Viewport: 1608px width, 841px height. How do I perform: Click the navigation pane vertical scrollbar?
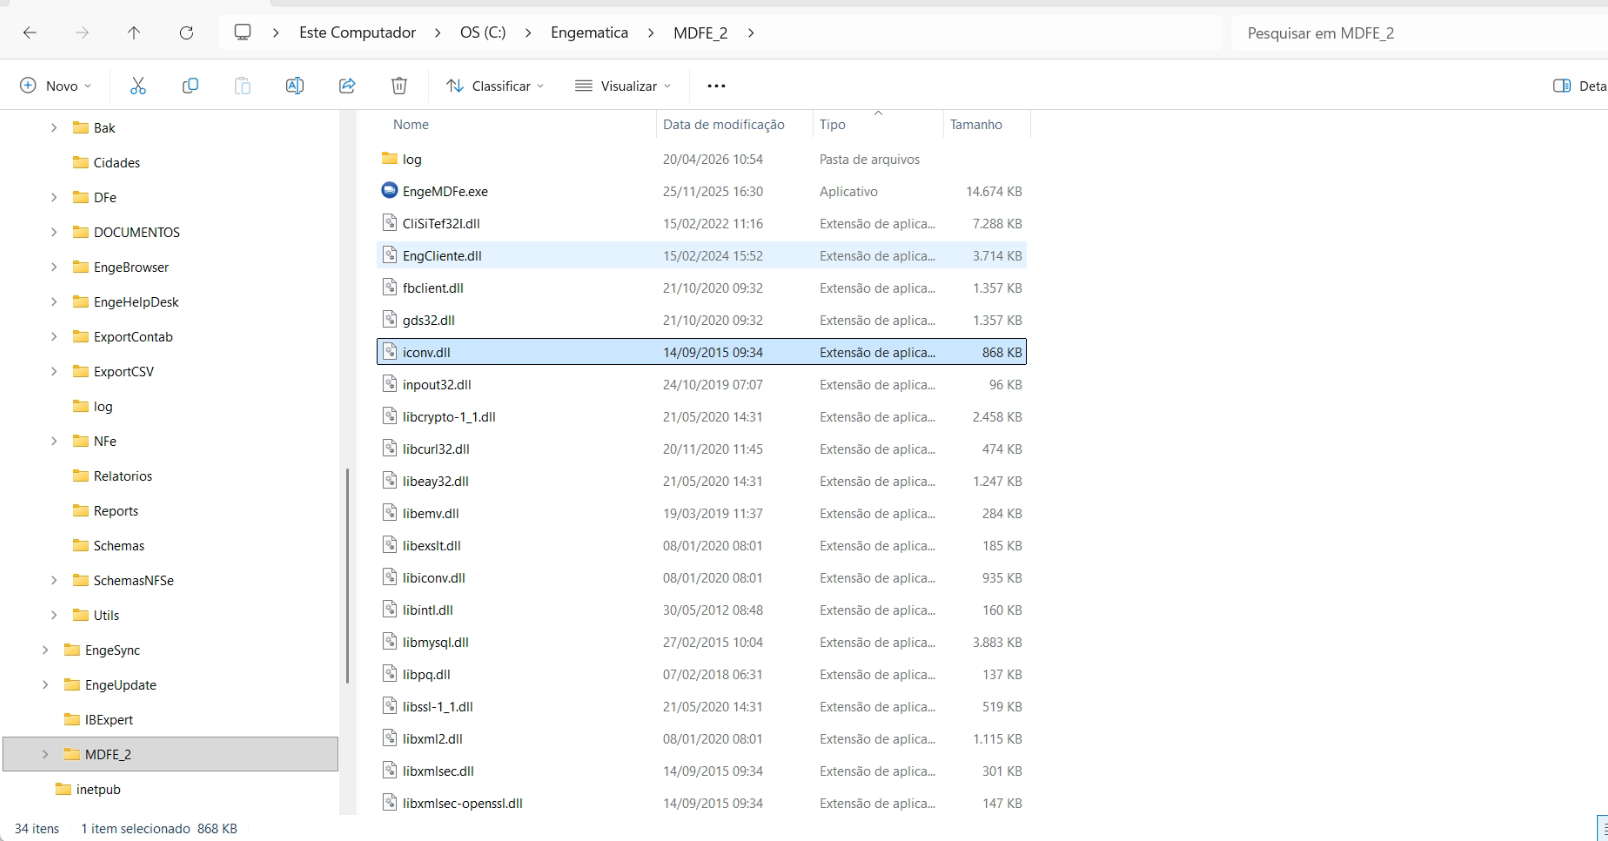[347, 575]
